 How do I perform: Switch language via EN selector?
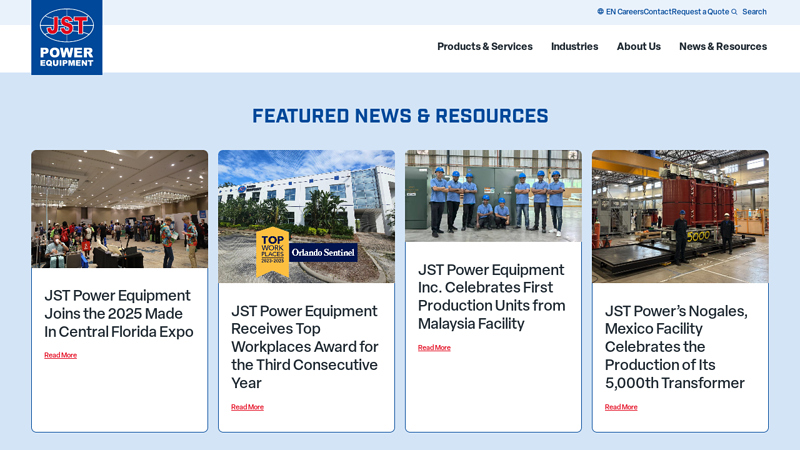[611, 12]
